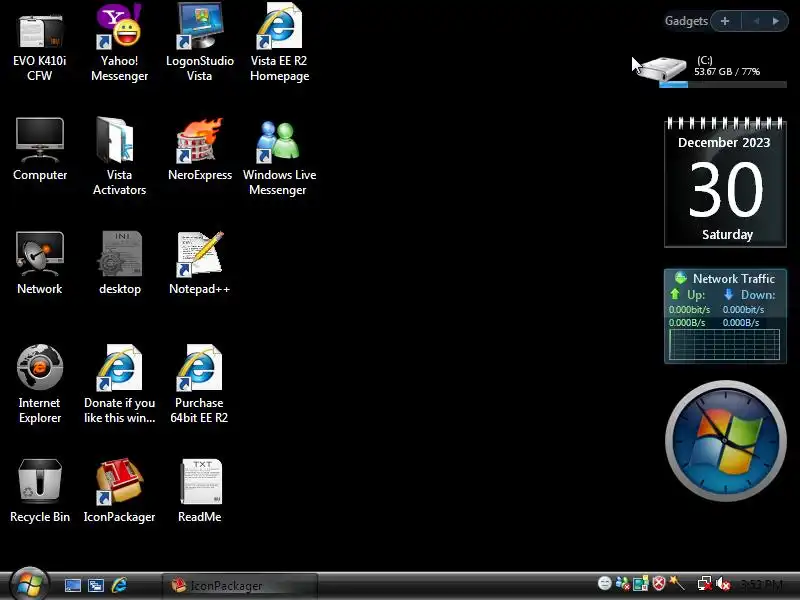Click 'December 2023' on calendar gadget
800x600 pixels.
pos(724,143)
